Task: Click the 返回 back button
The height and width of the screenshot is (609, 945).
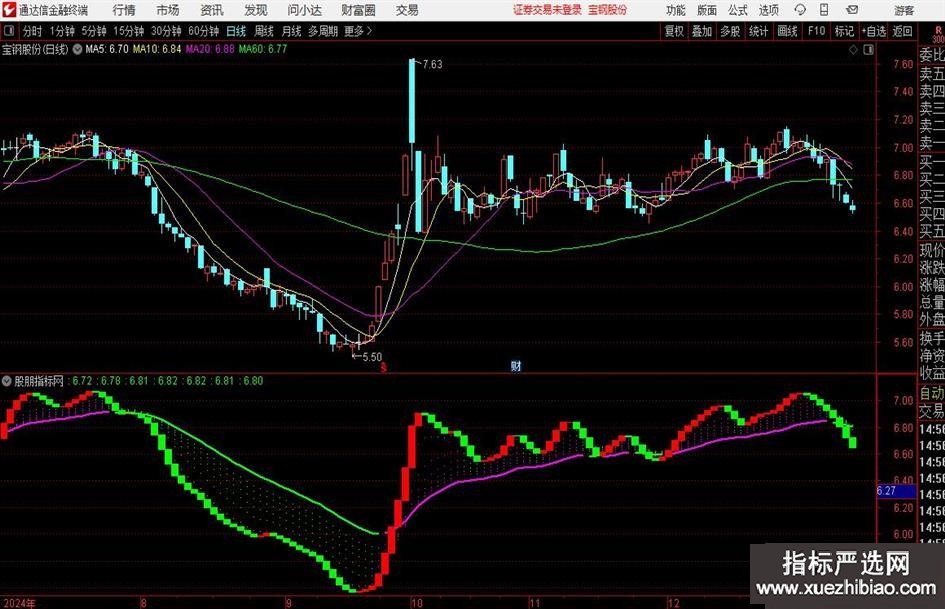Action: (x=902, y=31)
